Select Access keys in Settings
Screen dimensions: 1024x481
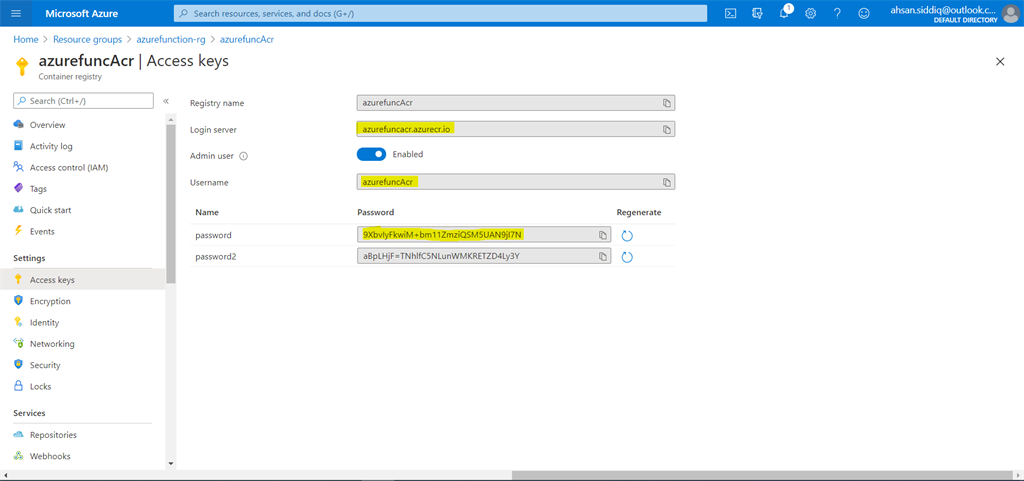pos(83,280)
